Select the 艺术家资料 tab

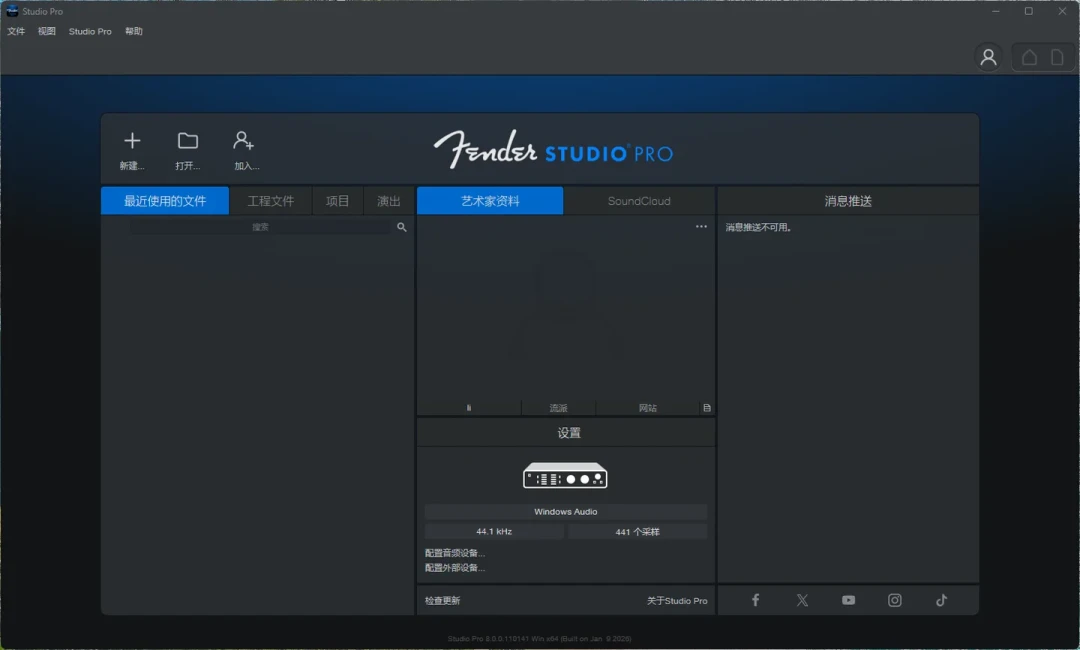point(490,200)
